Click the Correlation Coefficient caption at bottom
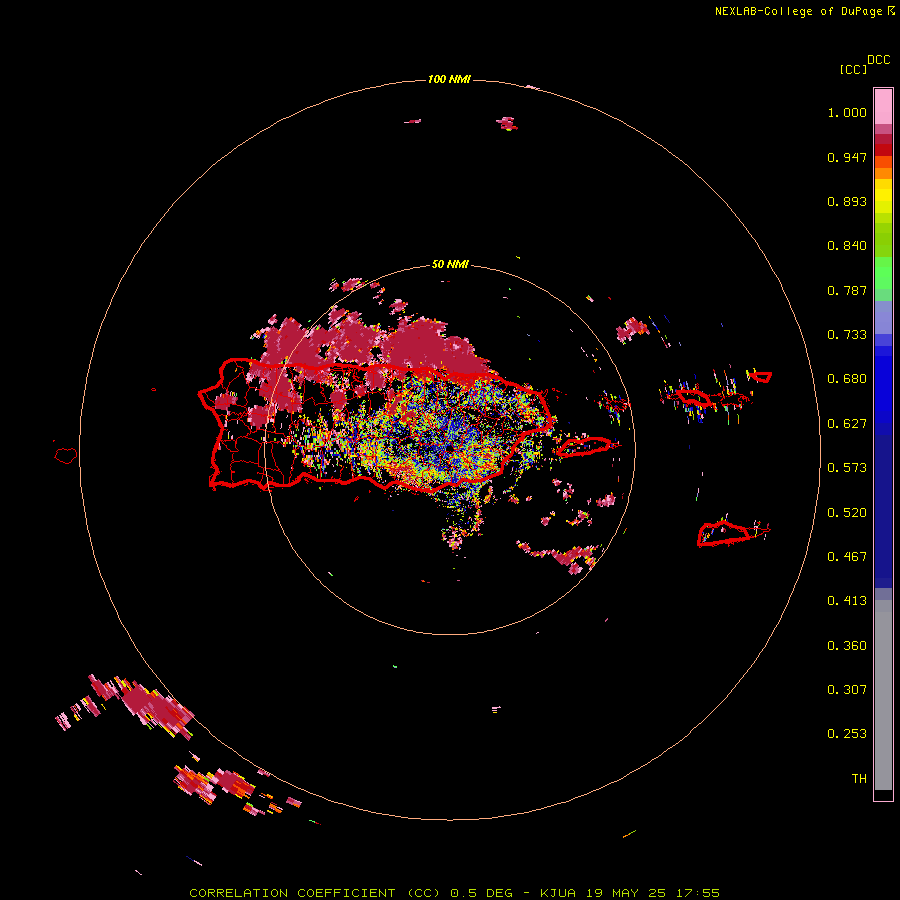 (454, 893)
